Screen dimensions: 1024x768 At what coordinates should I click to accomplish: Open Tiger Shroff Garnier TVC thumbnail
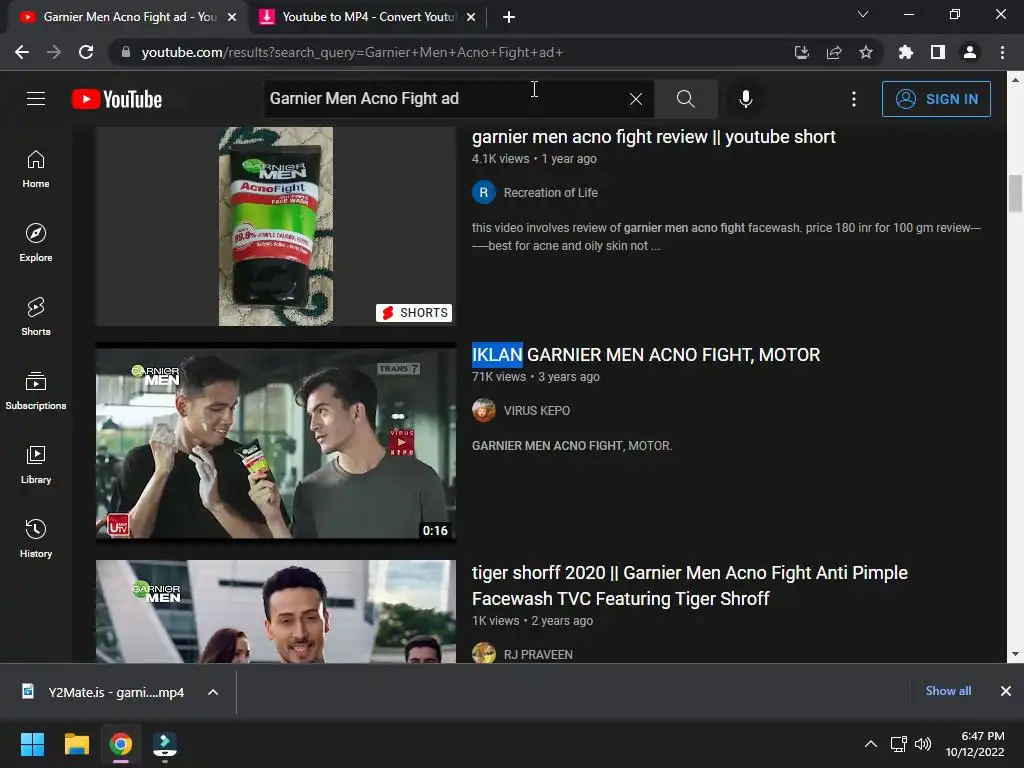pos(276,611)
